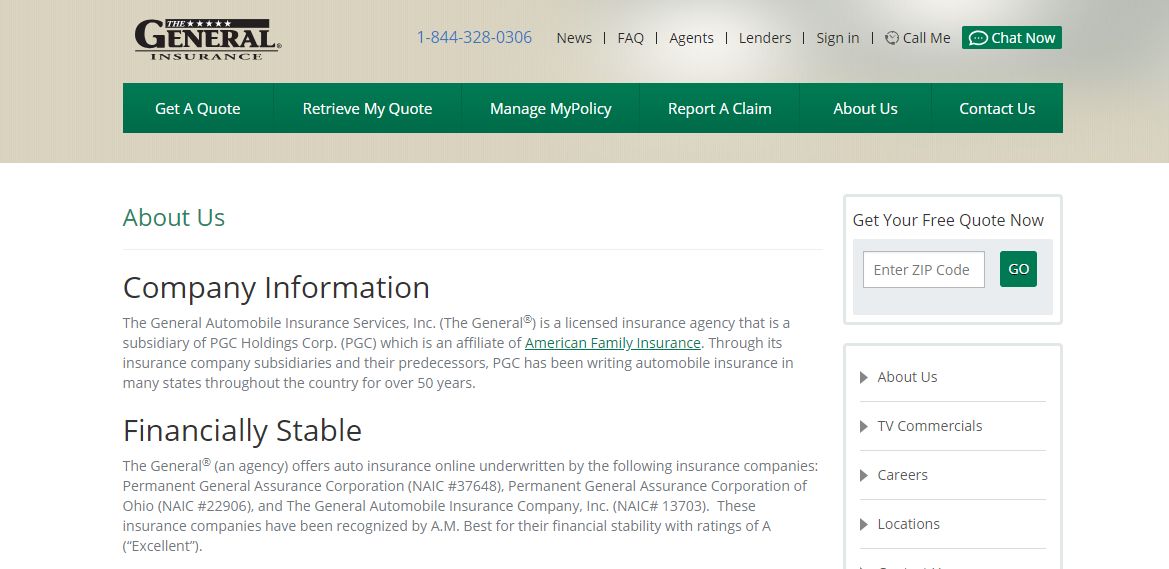Click the green About Us page title
This screenshot has height=569, width=1169.
pyautogui.click(x=174, y=218)
